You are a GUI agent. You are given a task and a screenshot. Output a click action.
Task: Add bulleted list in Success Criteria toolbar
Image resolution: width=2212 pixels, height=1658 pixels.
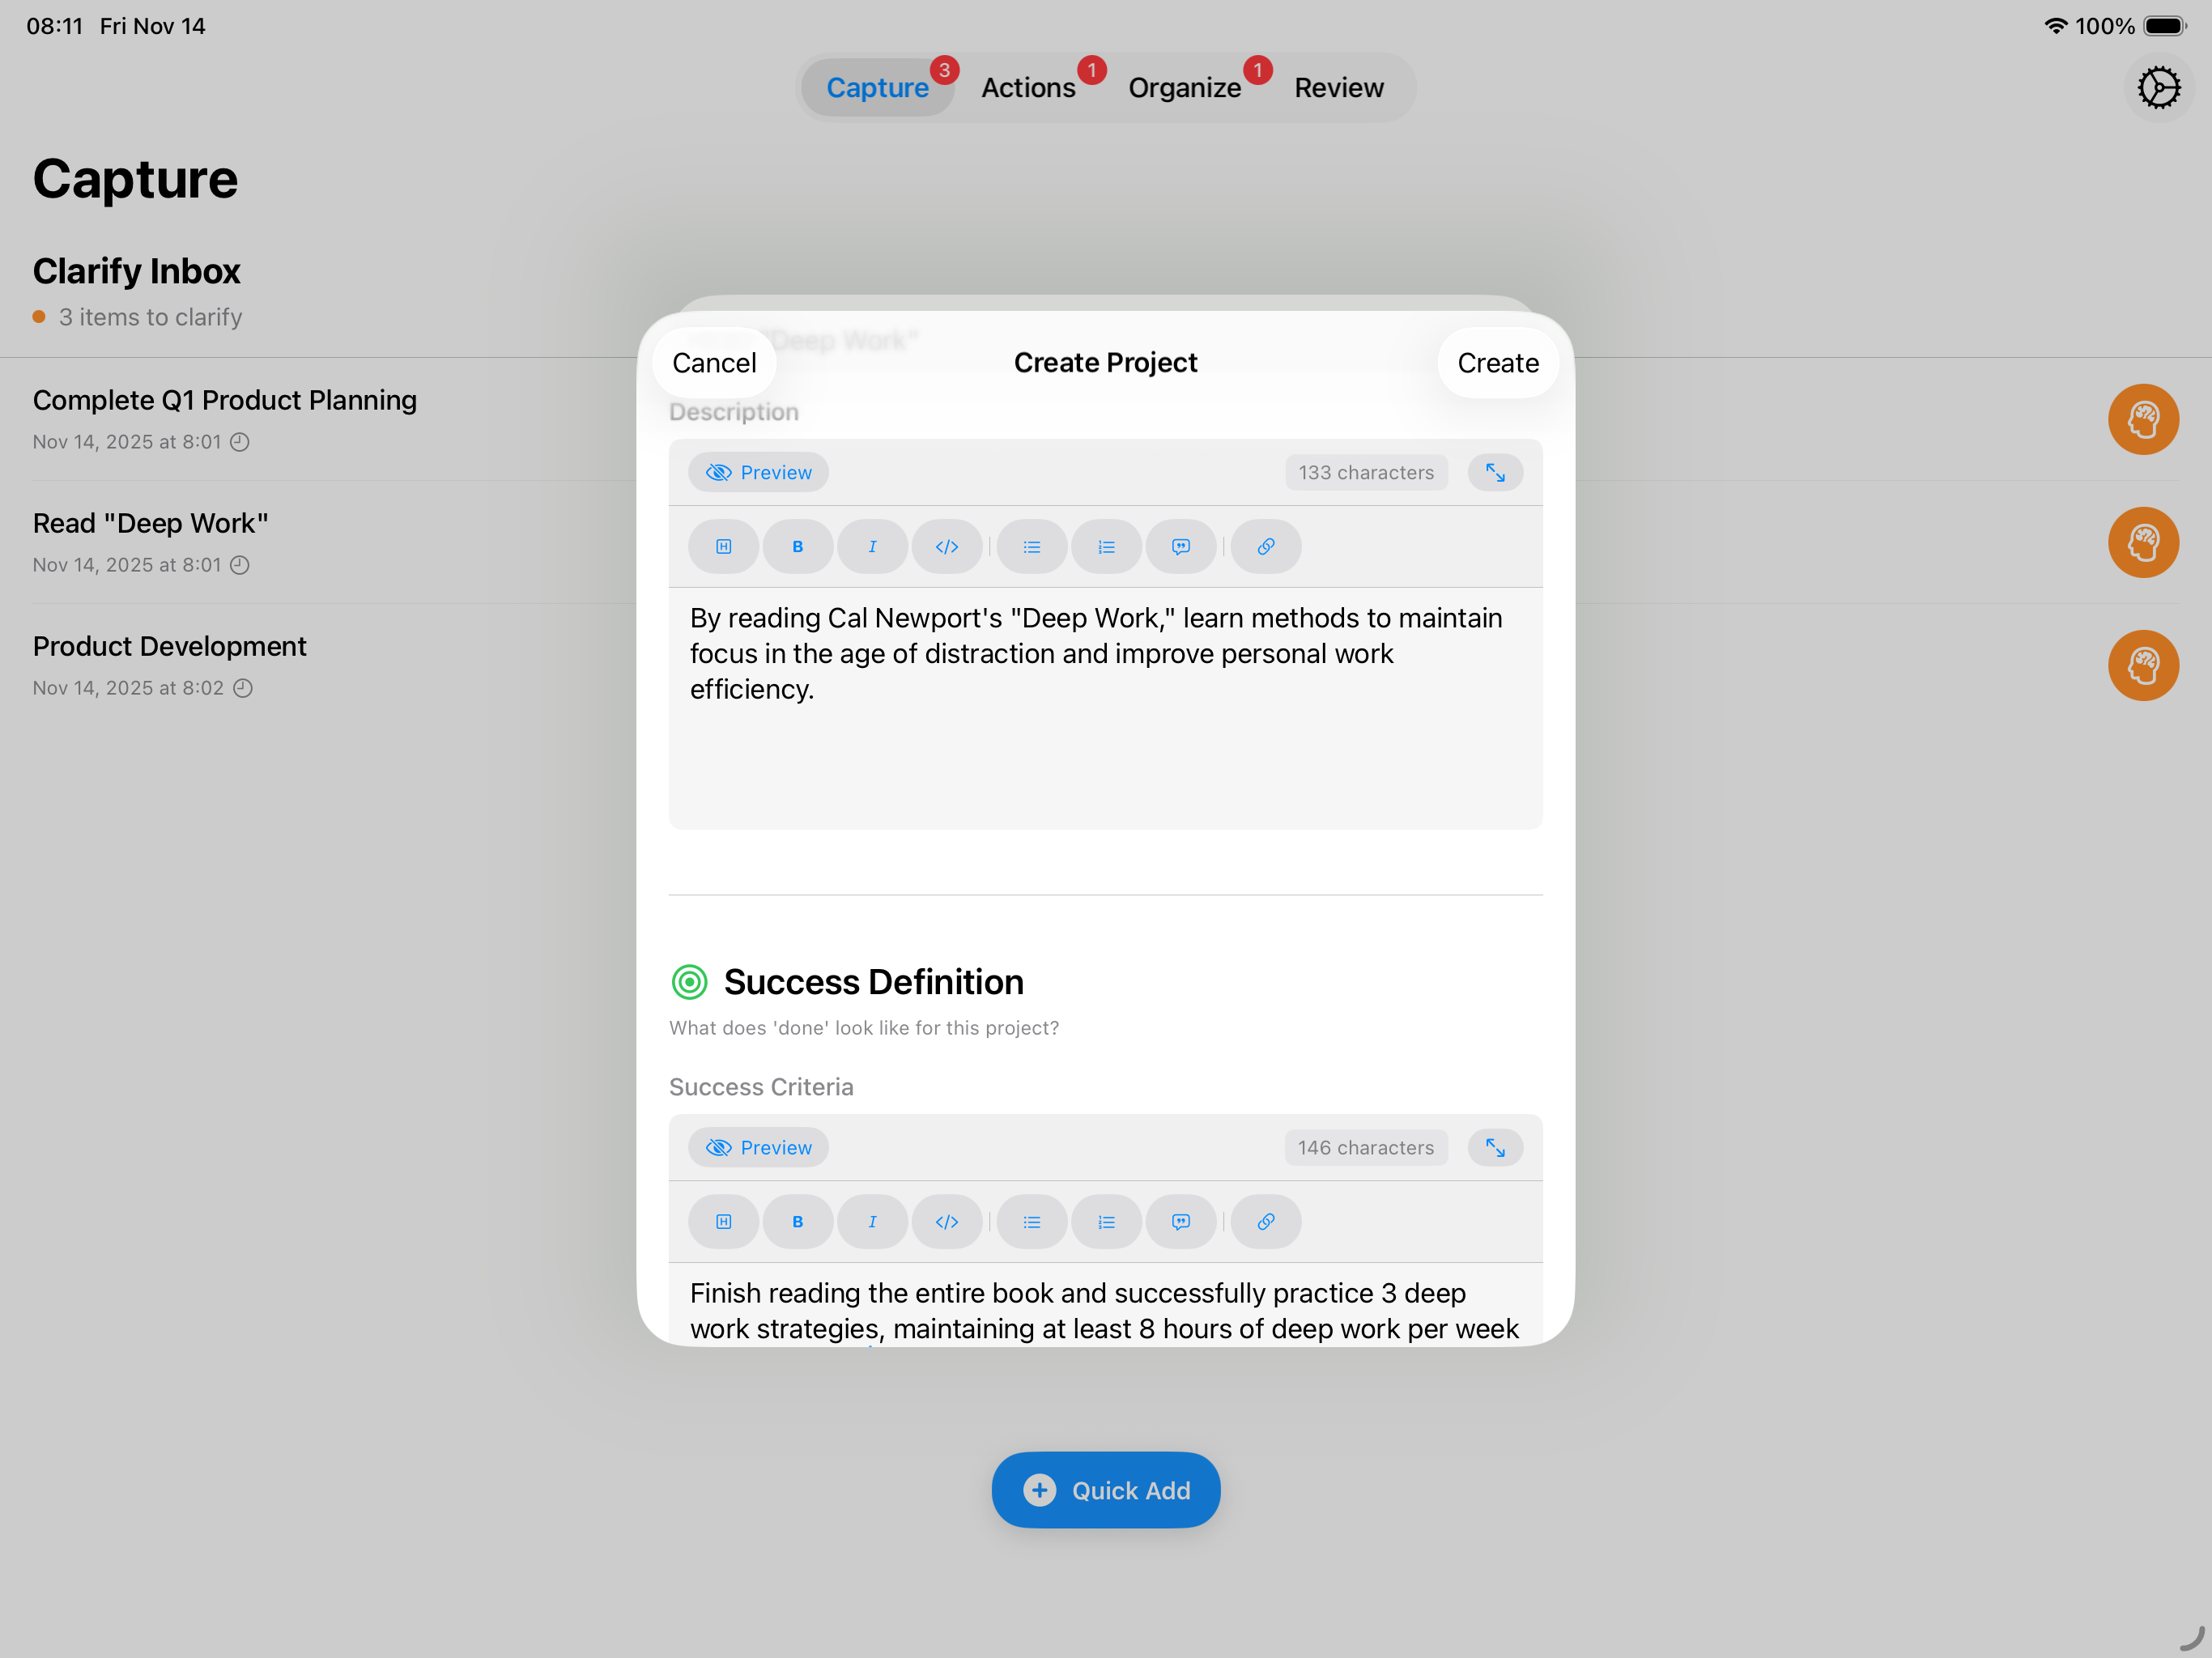click(x=1031, y=1221)
